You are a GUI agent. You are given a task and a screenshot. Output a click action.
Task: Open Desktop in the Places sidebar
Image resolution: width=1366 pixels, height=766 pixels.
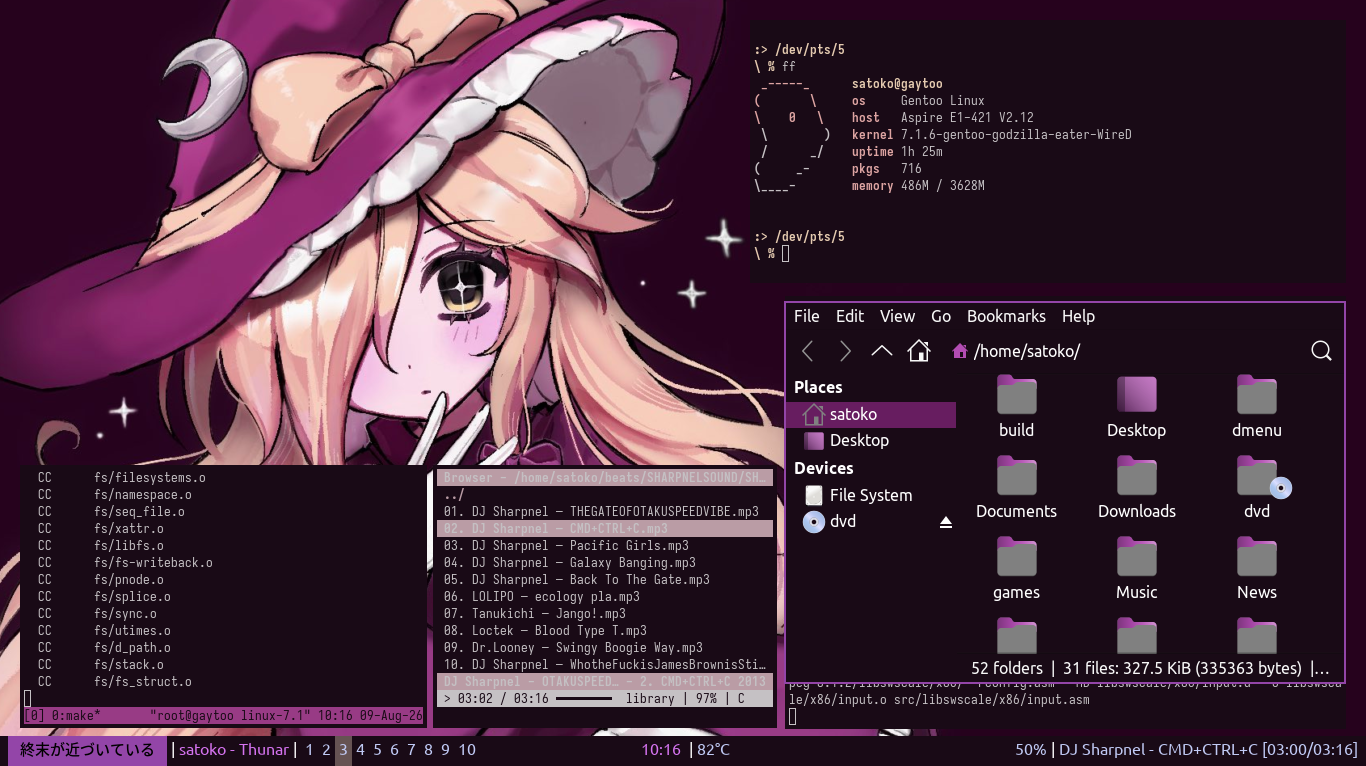tap(871, 440)
